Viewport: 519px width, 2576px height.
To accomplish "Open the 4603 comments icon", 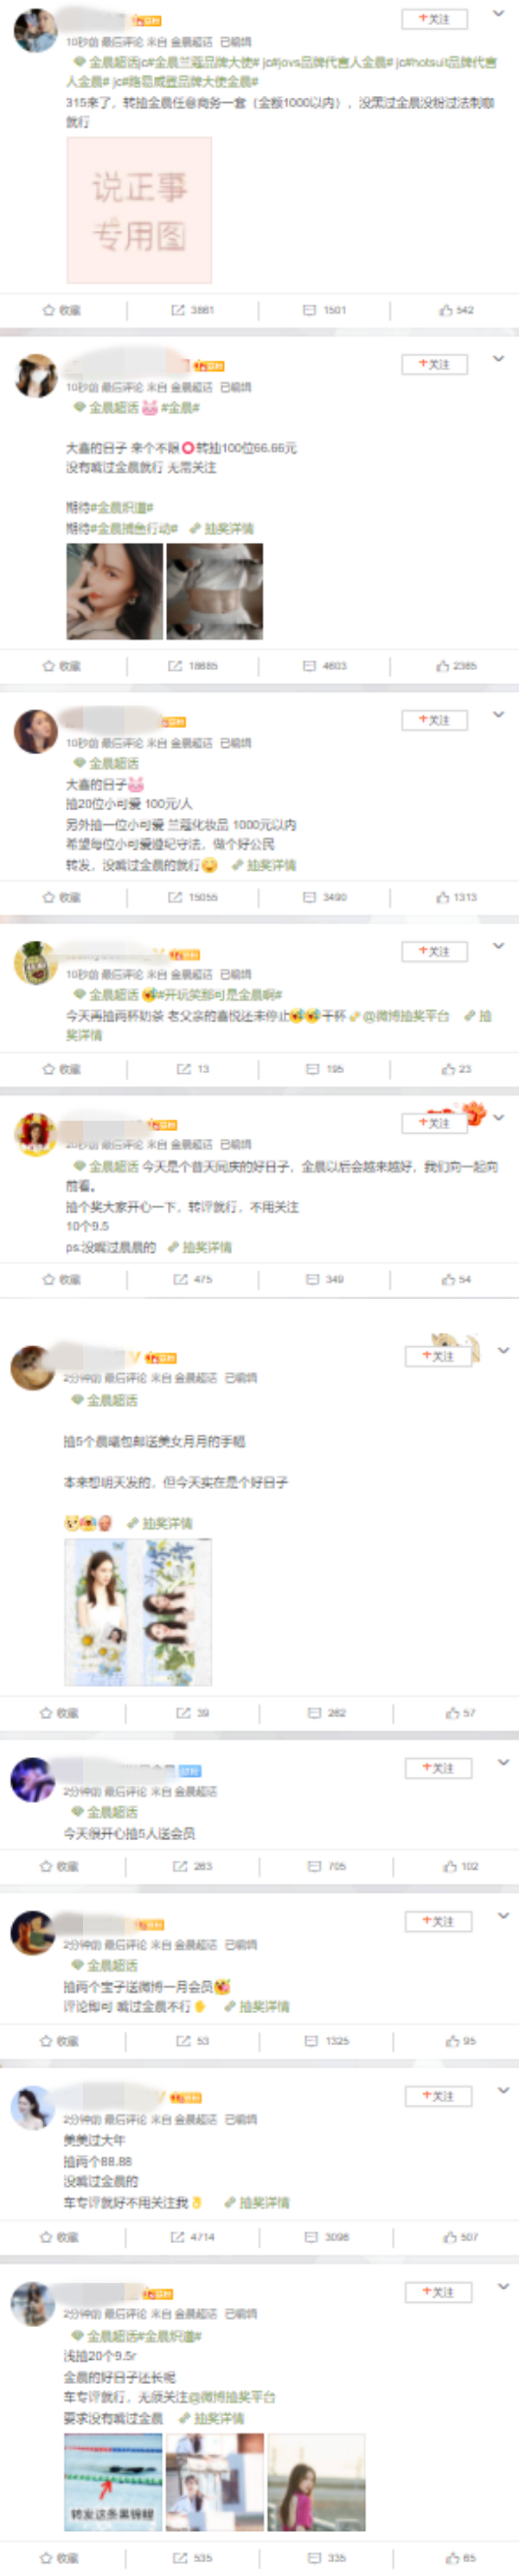I will coord(324,666).
